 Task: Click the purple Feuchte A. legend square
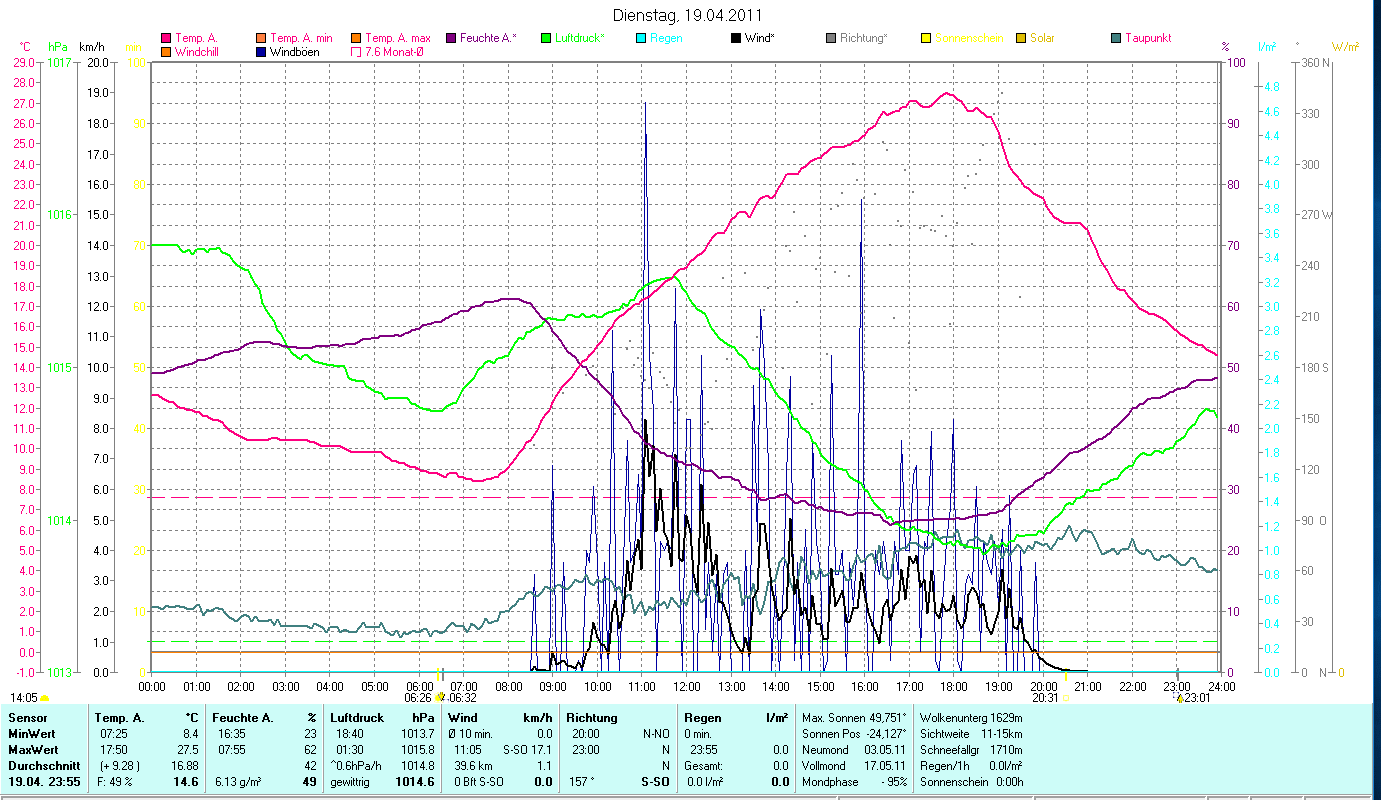click(x=451, y=39)
